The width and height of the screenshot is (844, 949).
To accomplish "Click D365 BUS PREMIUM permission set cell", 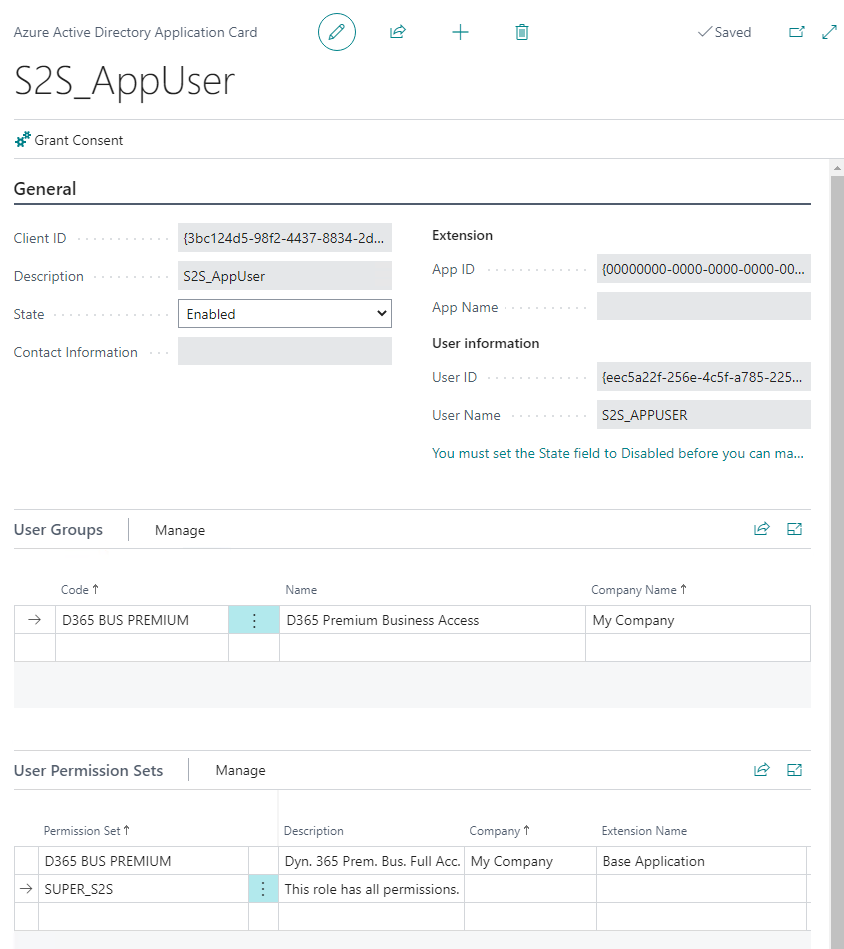I will (143, 861).
